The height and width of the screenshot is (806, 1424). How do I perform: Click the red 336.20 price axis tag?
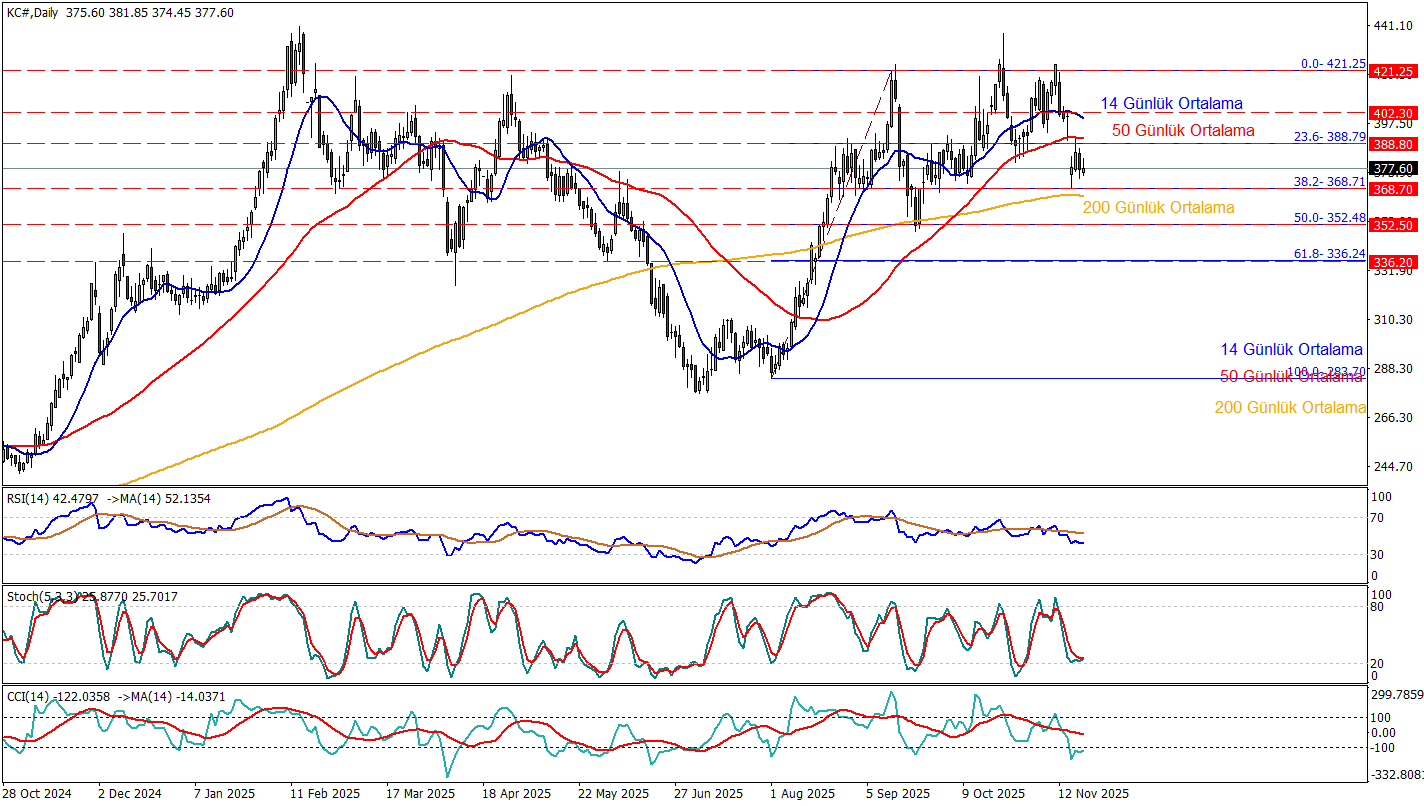1392,262
